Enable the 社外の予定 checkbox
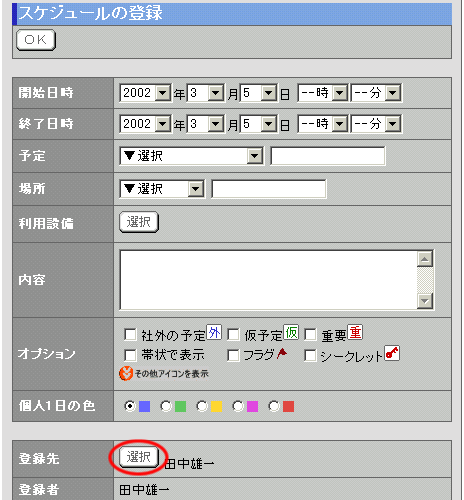 (130, 334)
